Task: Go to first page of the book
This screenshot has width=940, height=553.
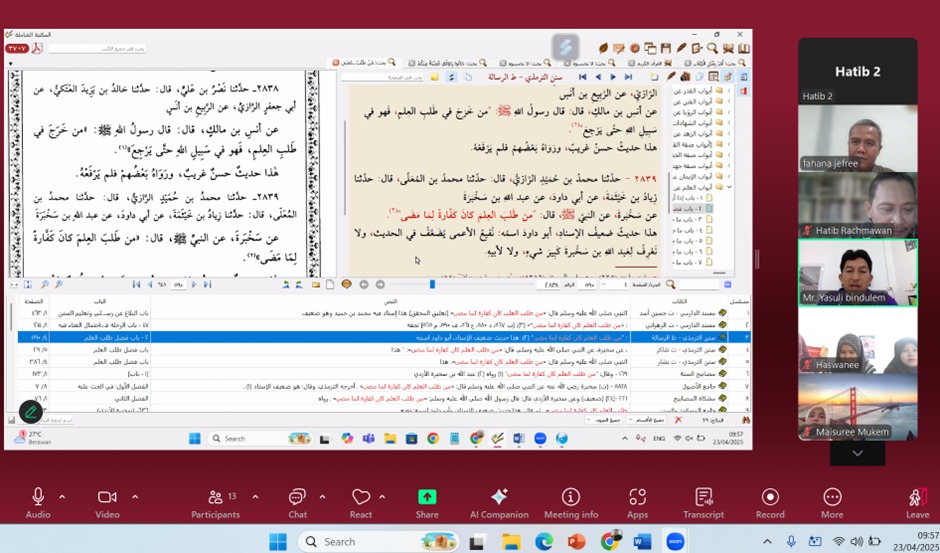Action: tap(583, 77)
